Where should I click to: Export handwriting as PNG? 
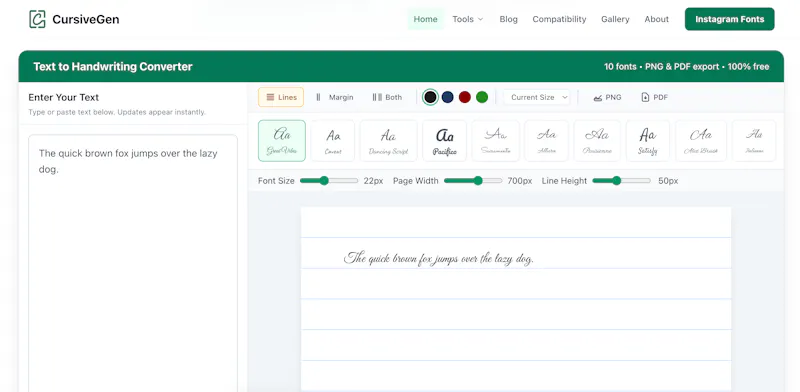[x=607, y=97]
